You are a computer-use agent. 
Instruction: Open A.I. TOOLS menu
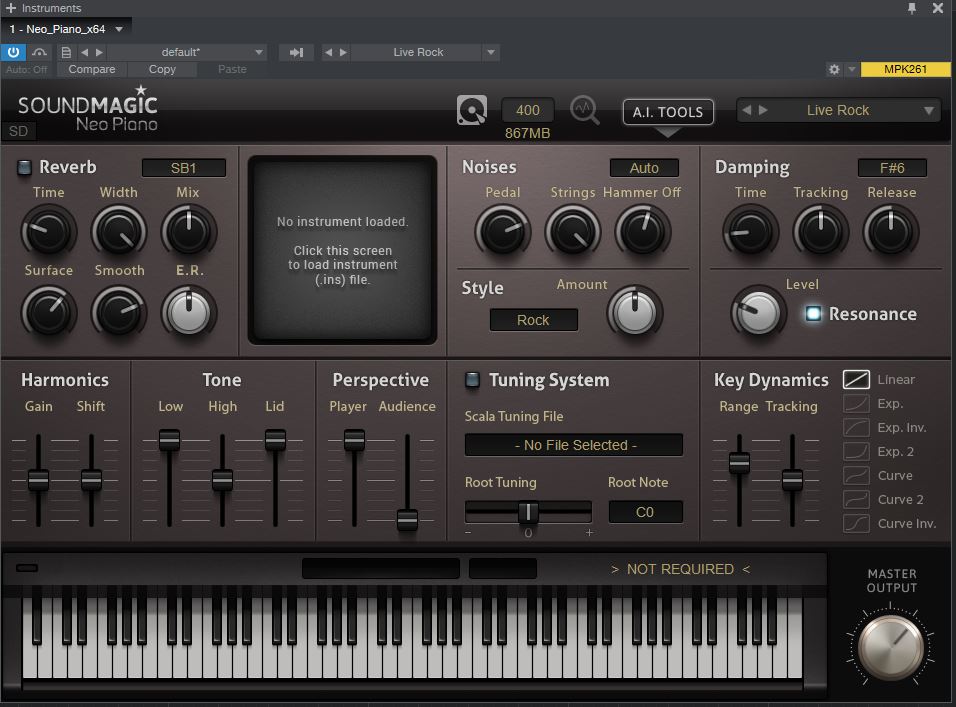pos(668,112)
